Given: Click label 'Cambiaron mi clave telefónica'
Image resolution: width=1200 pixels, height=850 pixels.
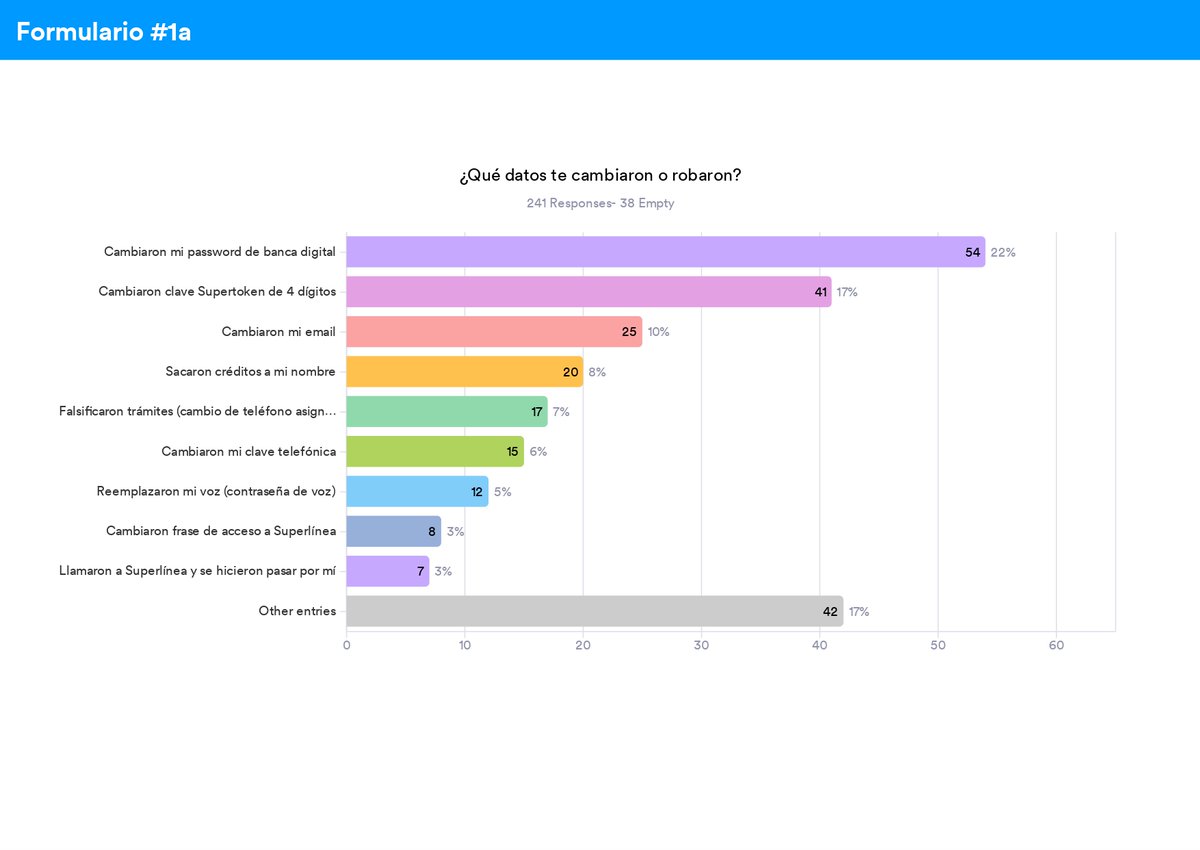Looking at the screenshot, I should [249, 452].
